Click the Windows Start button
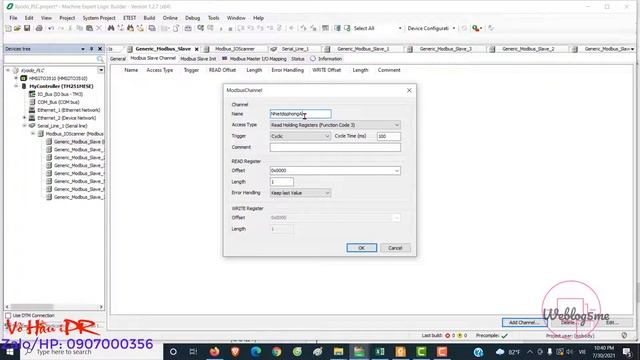 point(9,352)
